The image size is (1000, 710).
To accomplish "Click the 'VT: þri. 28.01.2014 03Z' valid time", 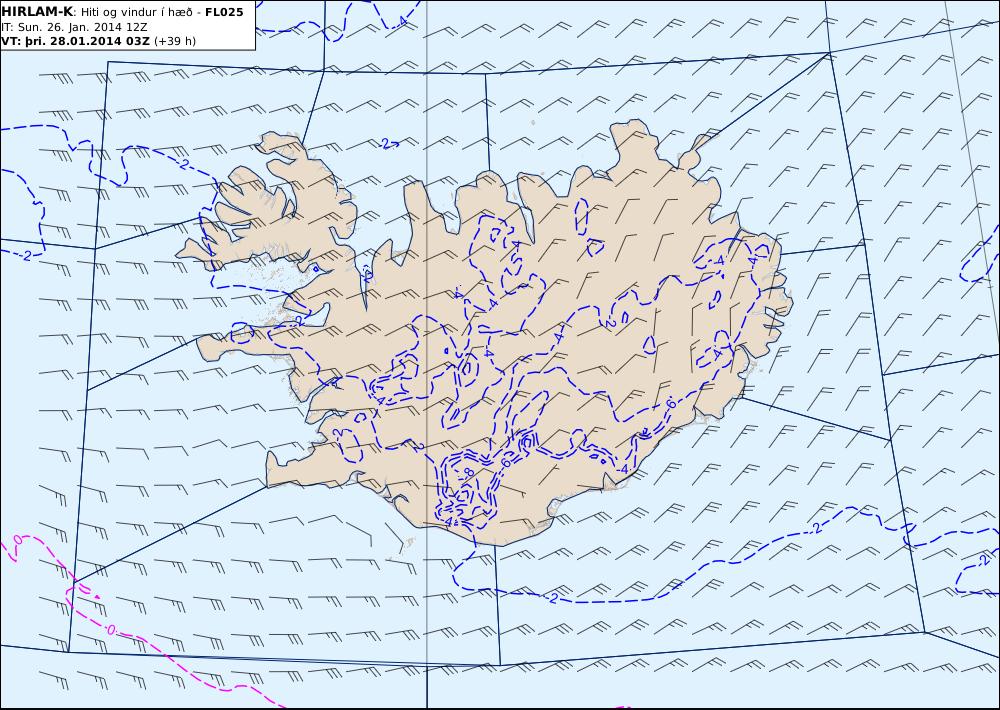I will [x=76, y=41].
